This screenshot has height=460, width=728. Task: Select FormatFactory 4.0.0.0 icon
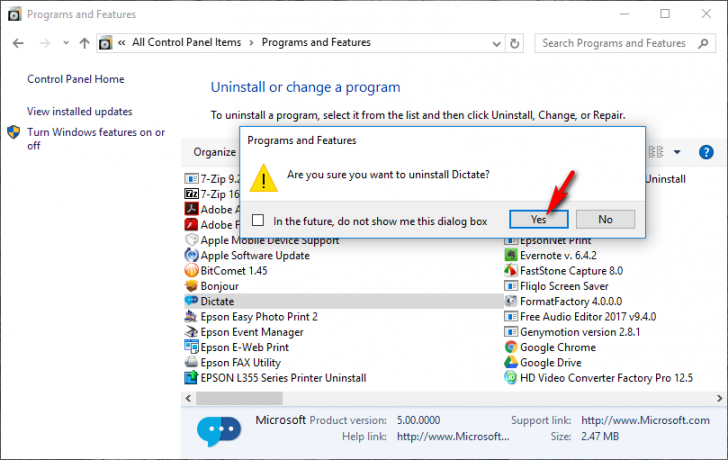pos(511,301)
